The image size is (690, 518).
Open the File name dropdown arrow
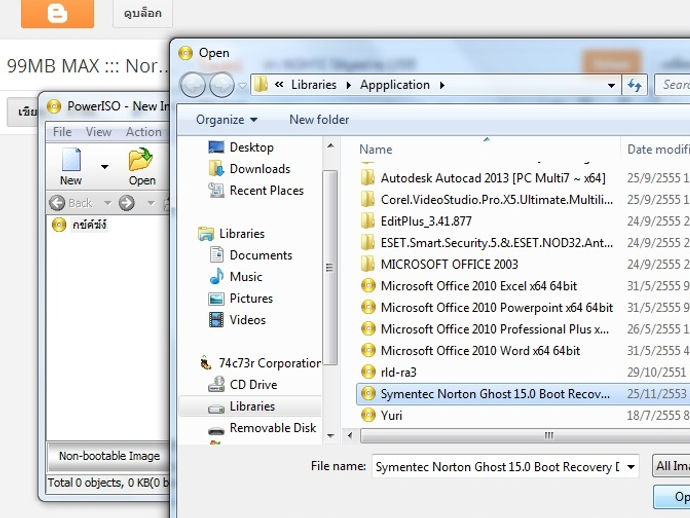click(x=631, y=467)
